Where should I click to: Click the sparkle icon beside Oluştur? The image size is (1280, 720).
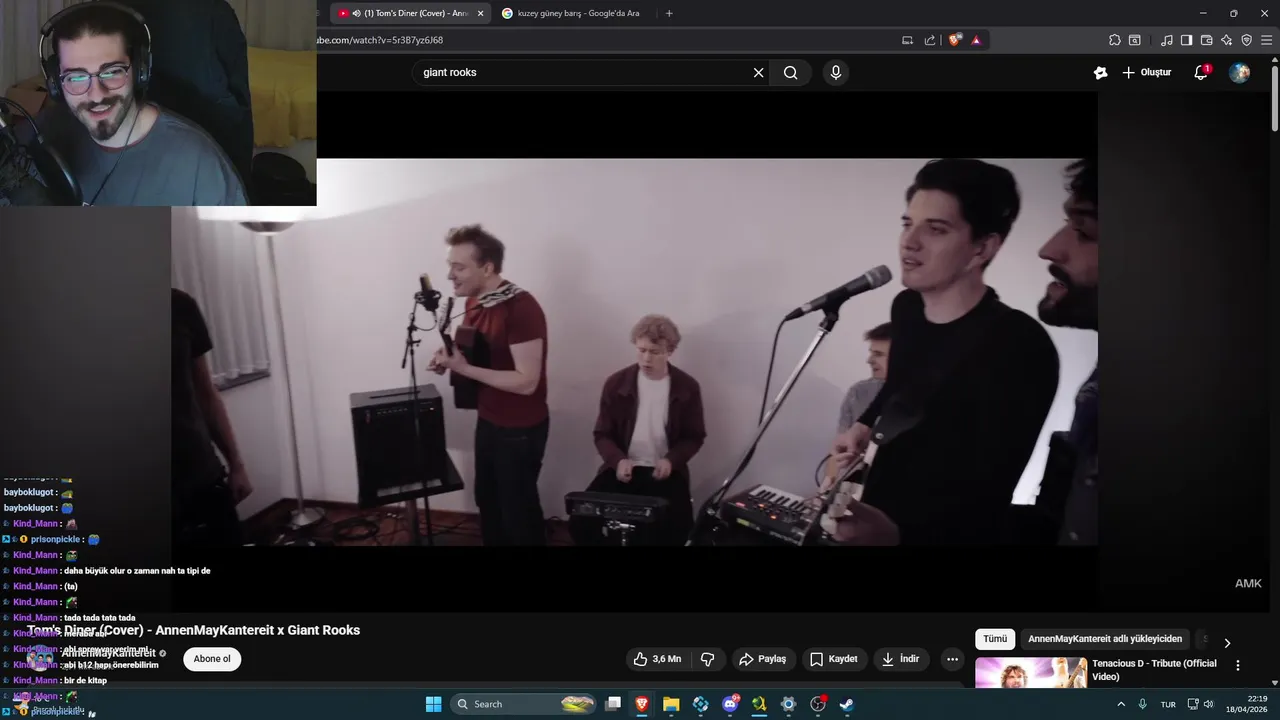point(1101,73)
